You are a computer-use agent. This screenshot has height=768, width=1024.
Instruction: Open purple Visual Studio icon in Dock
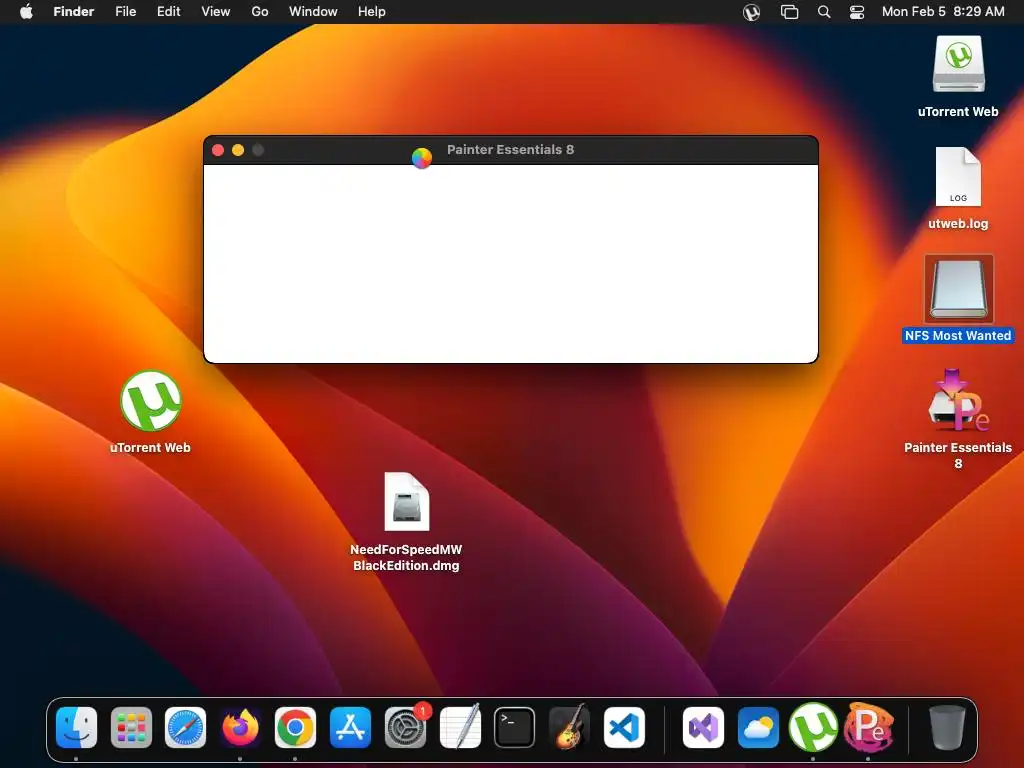tap(703, 728)
